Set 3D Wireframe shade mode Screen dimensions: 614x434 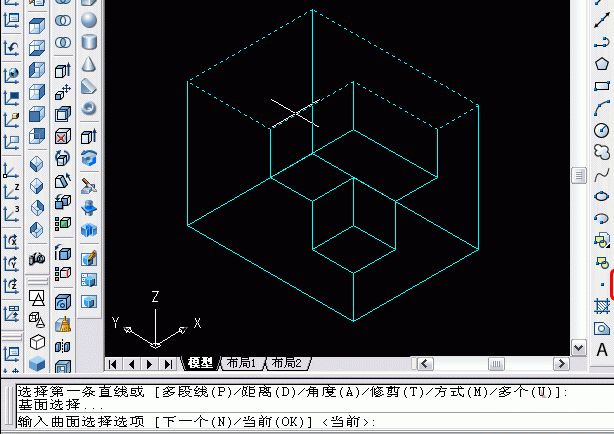coord(37,320)
